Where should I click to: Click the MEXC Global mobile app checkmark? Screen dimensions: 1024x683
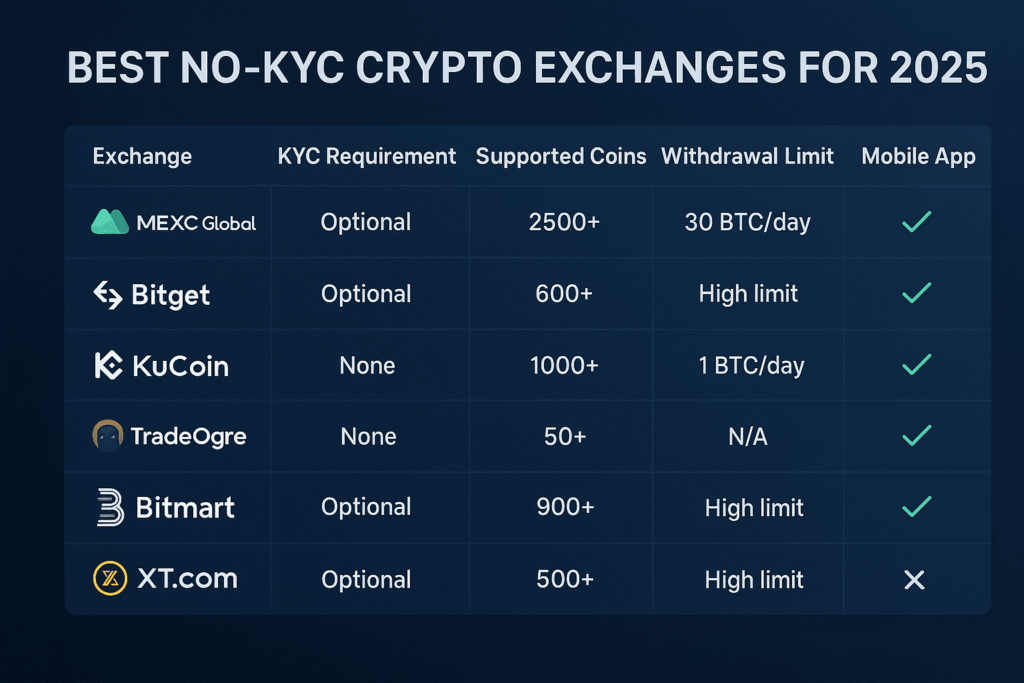pos(916,222)
